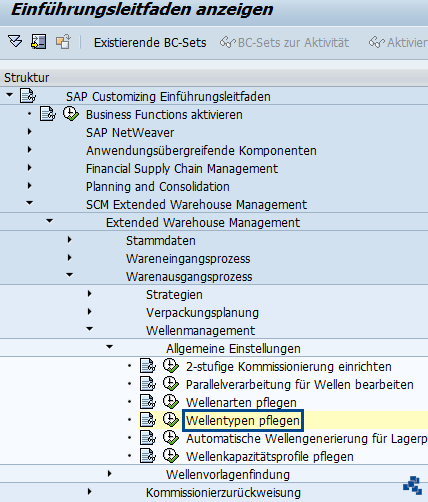Collapse Allgemeine Einstellungen node
The height and width of the screenshot is (502, 428).
tap(110, 347)
